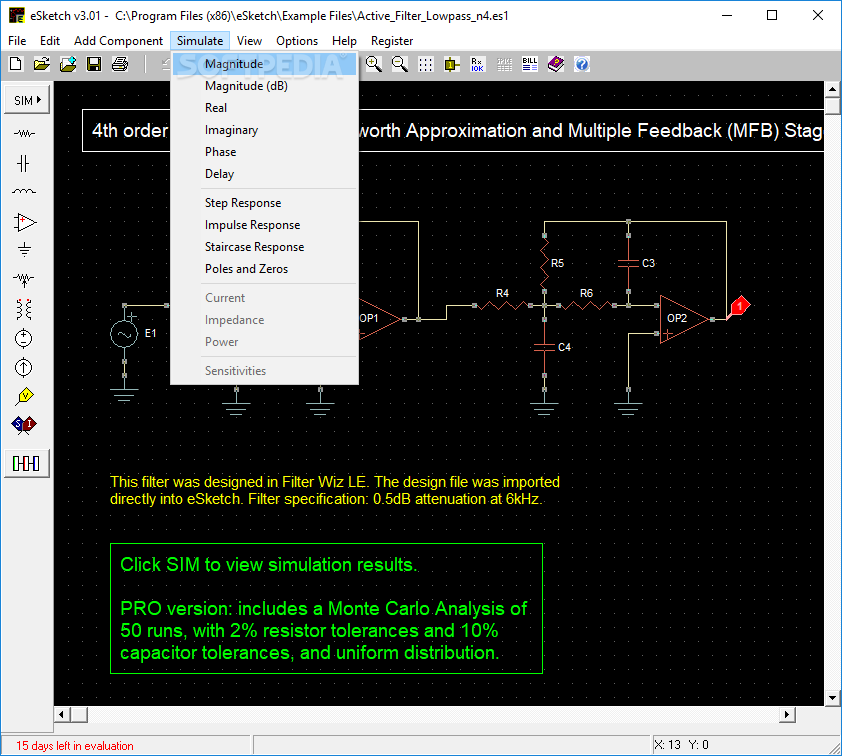Select Step Response simulation
842x756 pixels.
click(264, 203)
